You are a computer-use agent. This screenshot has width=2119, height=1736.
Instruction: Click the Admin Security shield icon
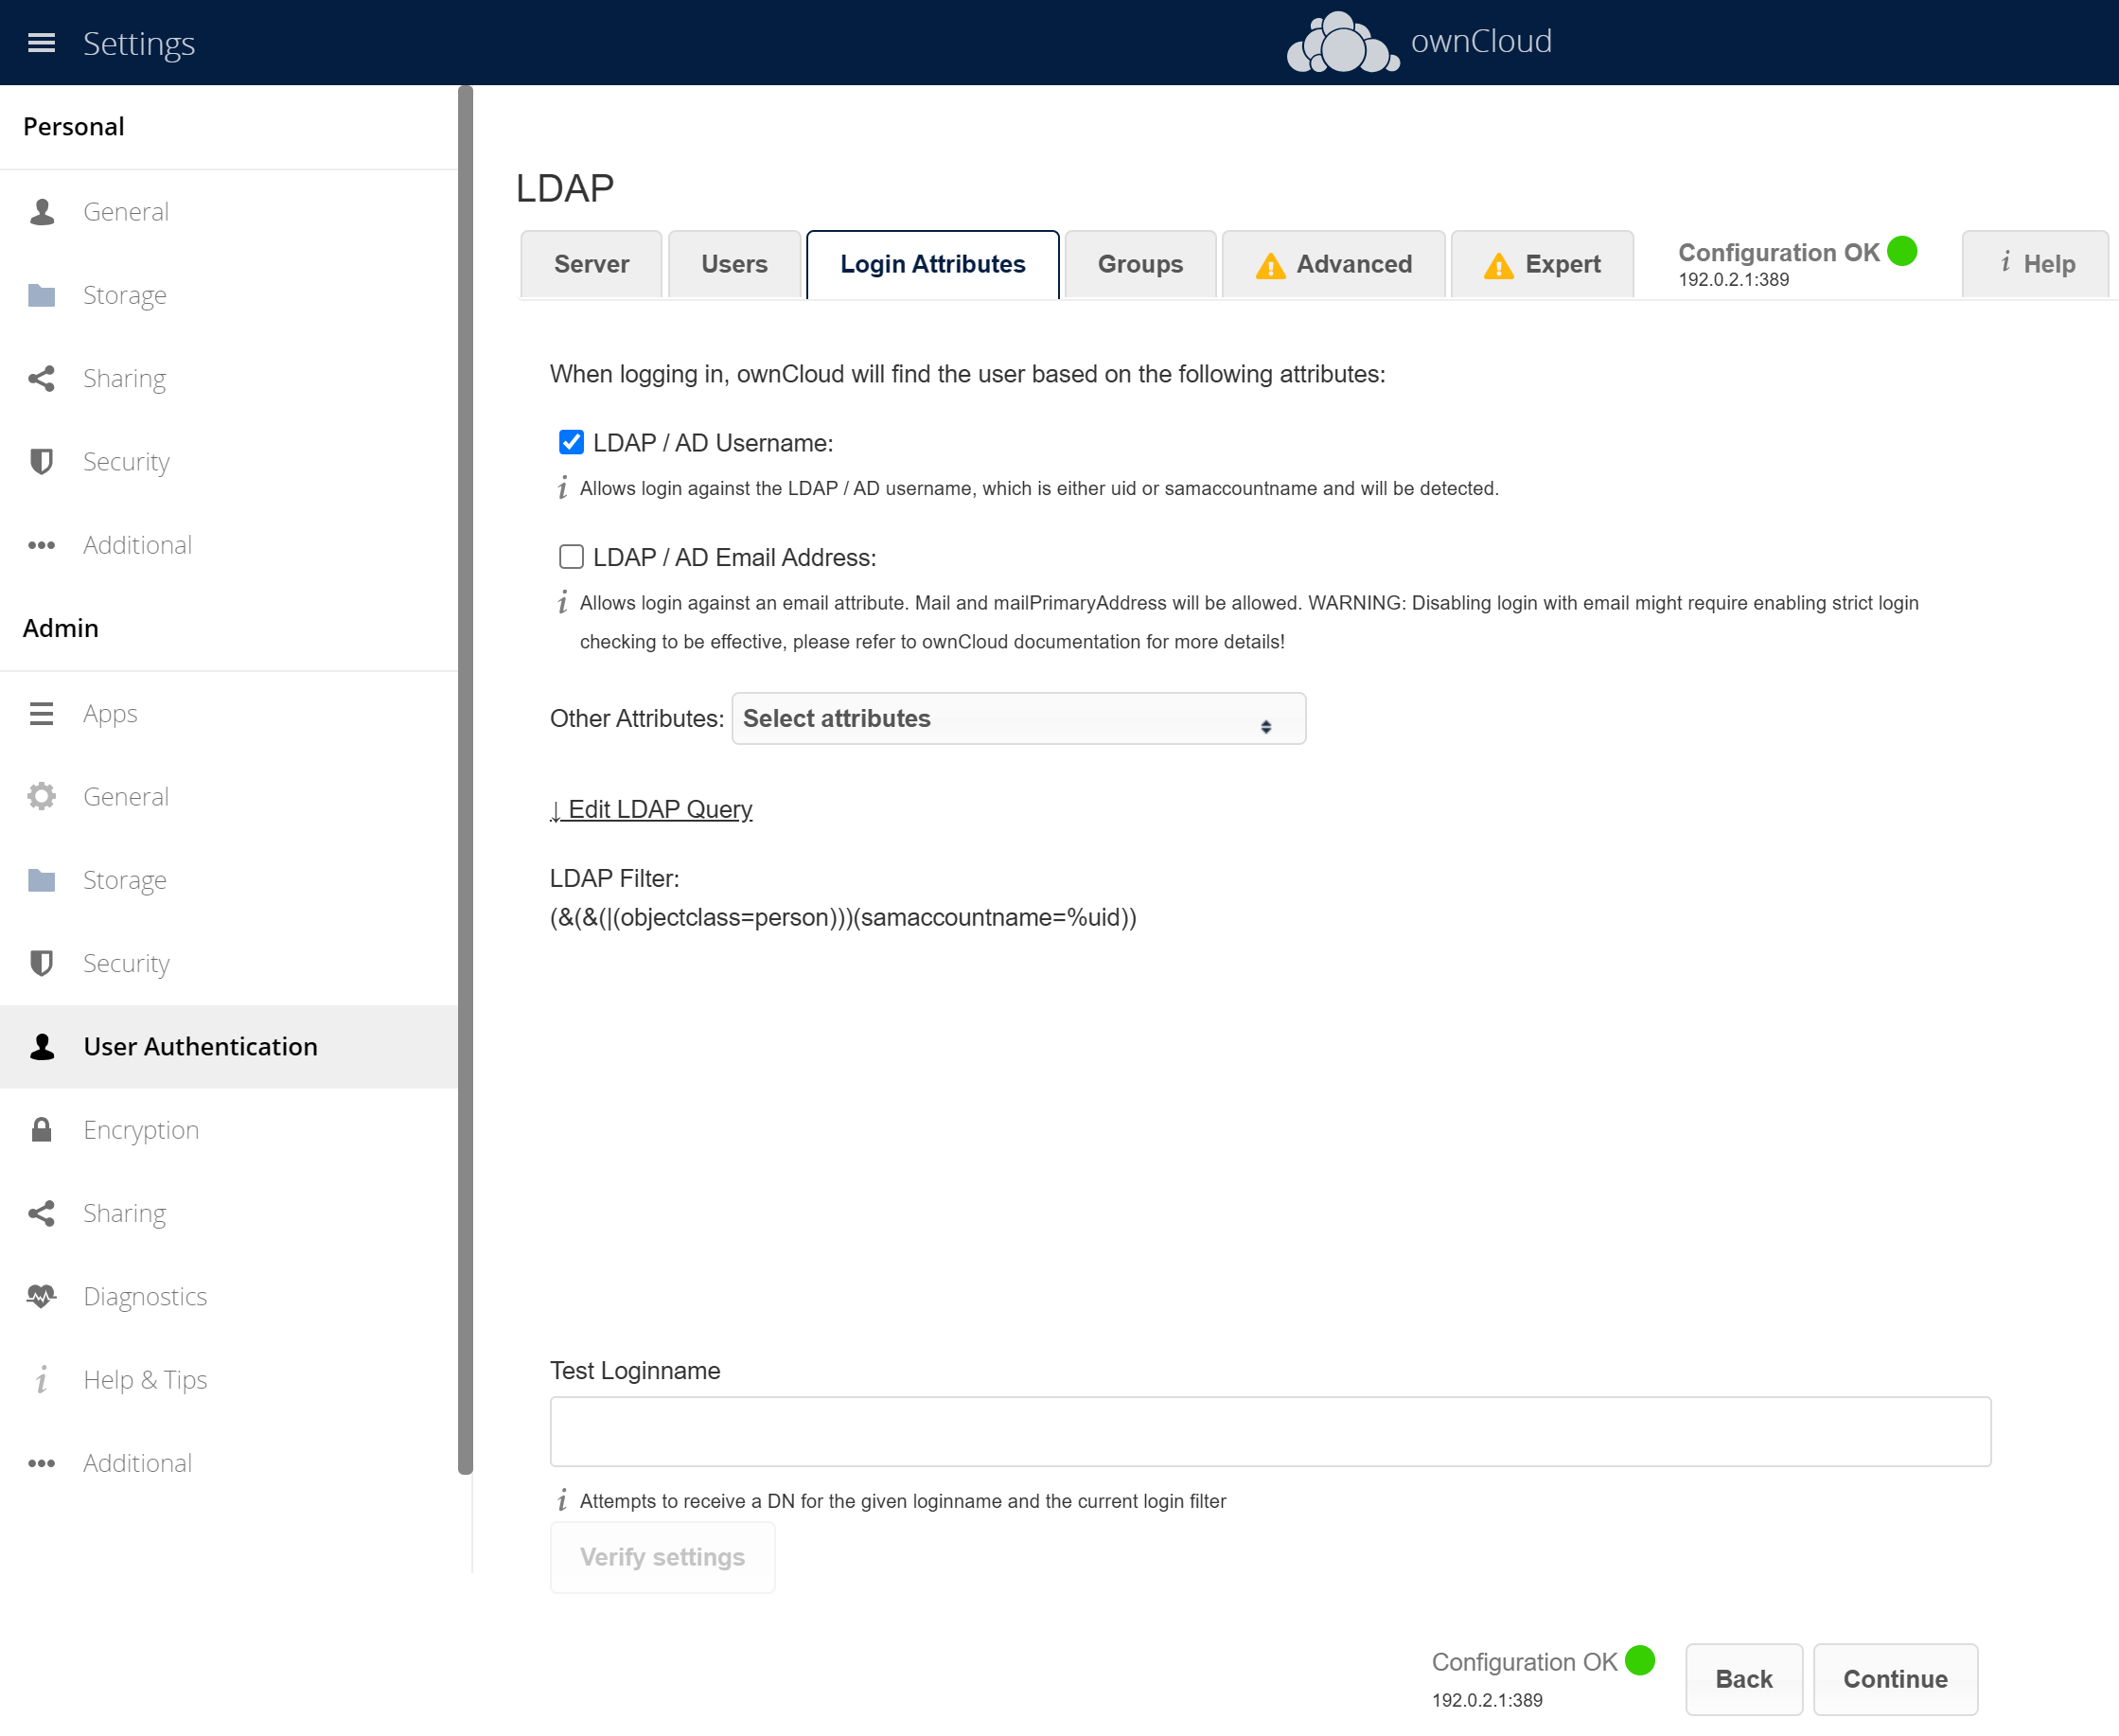tap(41, 963)
